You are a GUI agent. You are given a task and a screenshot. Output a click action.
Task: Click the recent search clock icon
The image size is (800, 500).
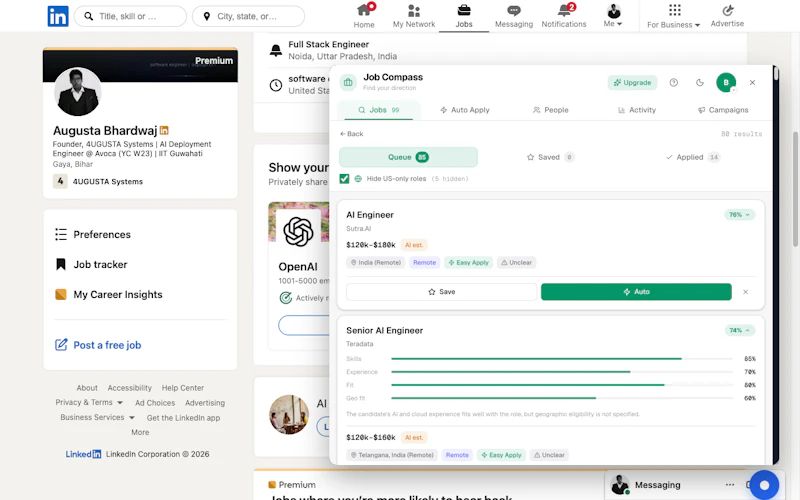tap(276, 85)
